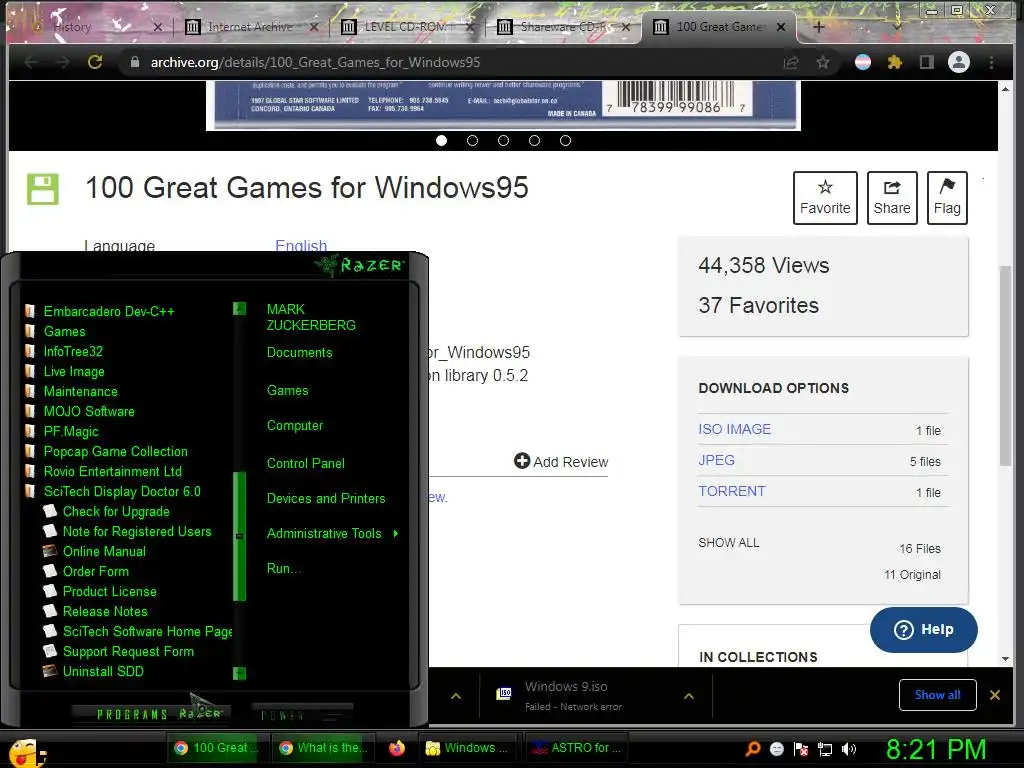This screenshot has width=1024, height=768.
Task: Launch Check for Upgrade shortcut
Action: tap(116, 511)
